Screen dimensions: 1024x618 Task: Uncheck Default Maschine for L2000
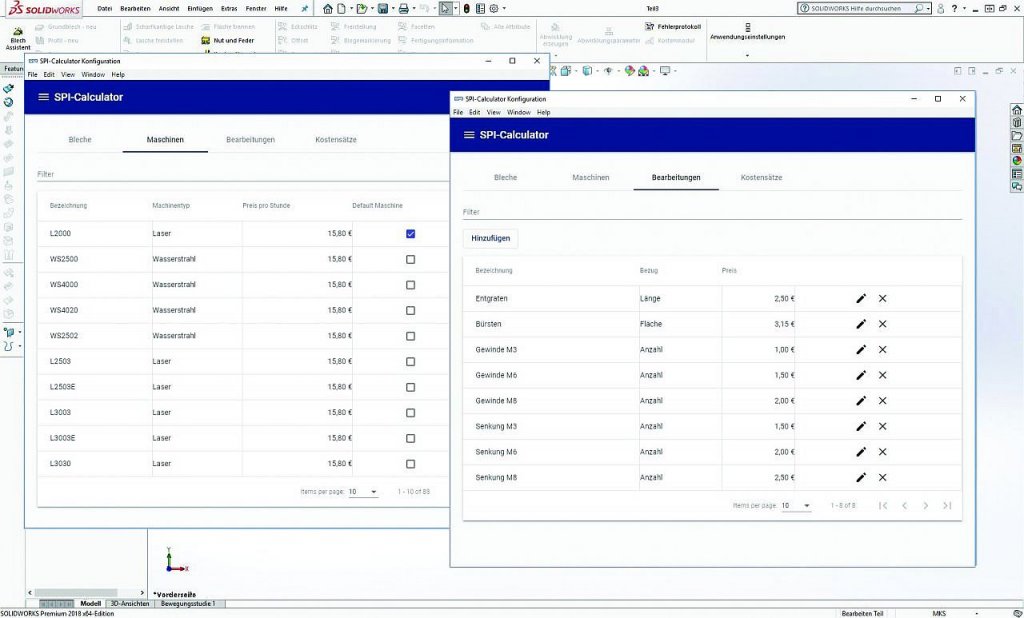click(410, 234)
